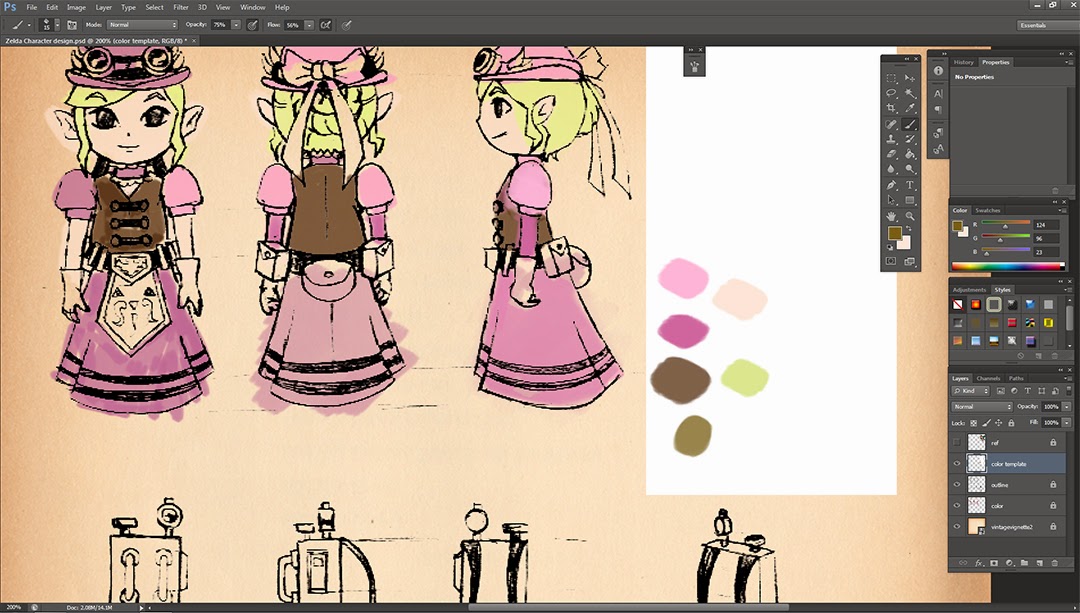Screen dimensions: 1080x613
Task: Switch to the Swatches tab
Action: 987,210
